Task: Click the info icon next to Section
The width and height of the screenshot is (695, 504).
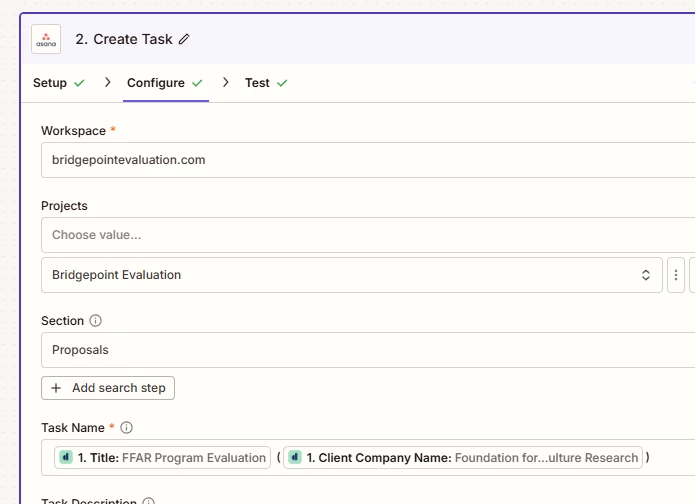Action: click(96, 320)
